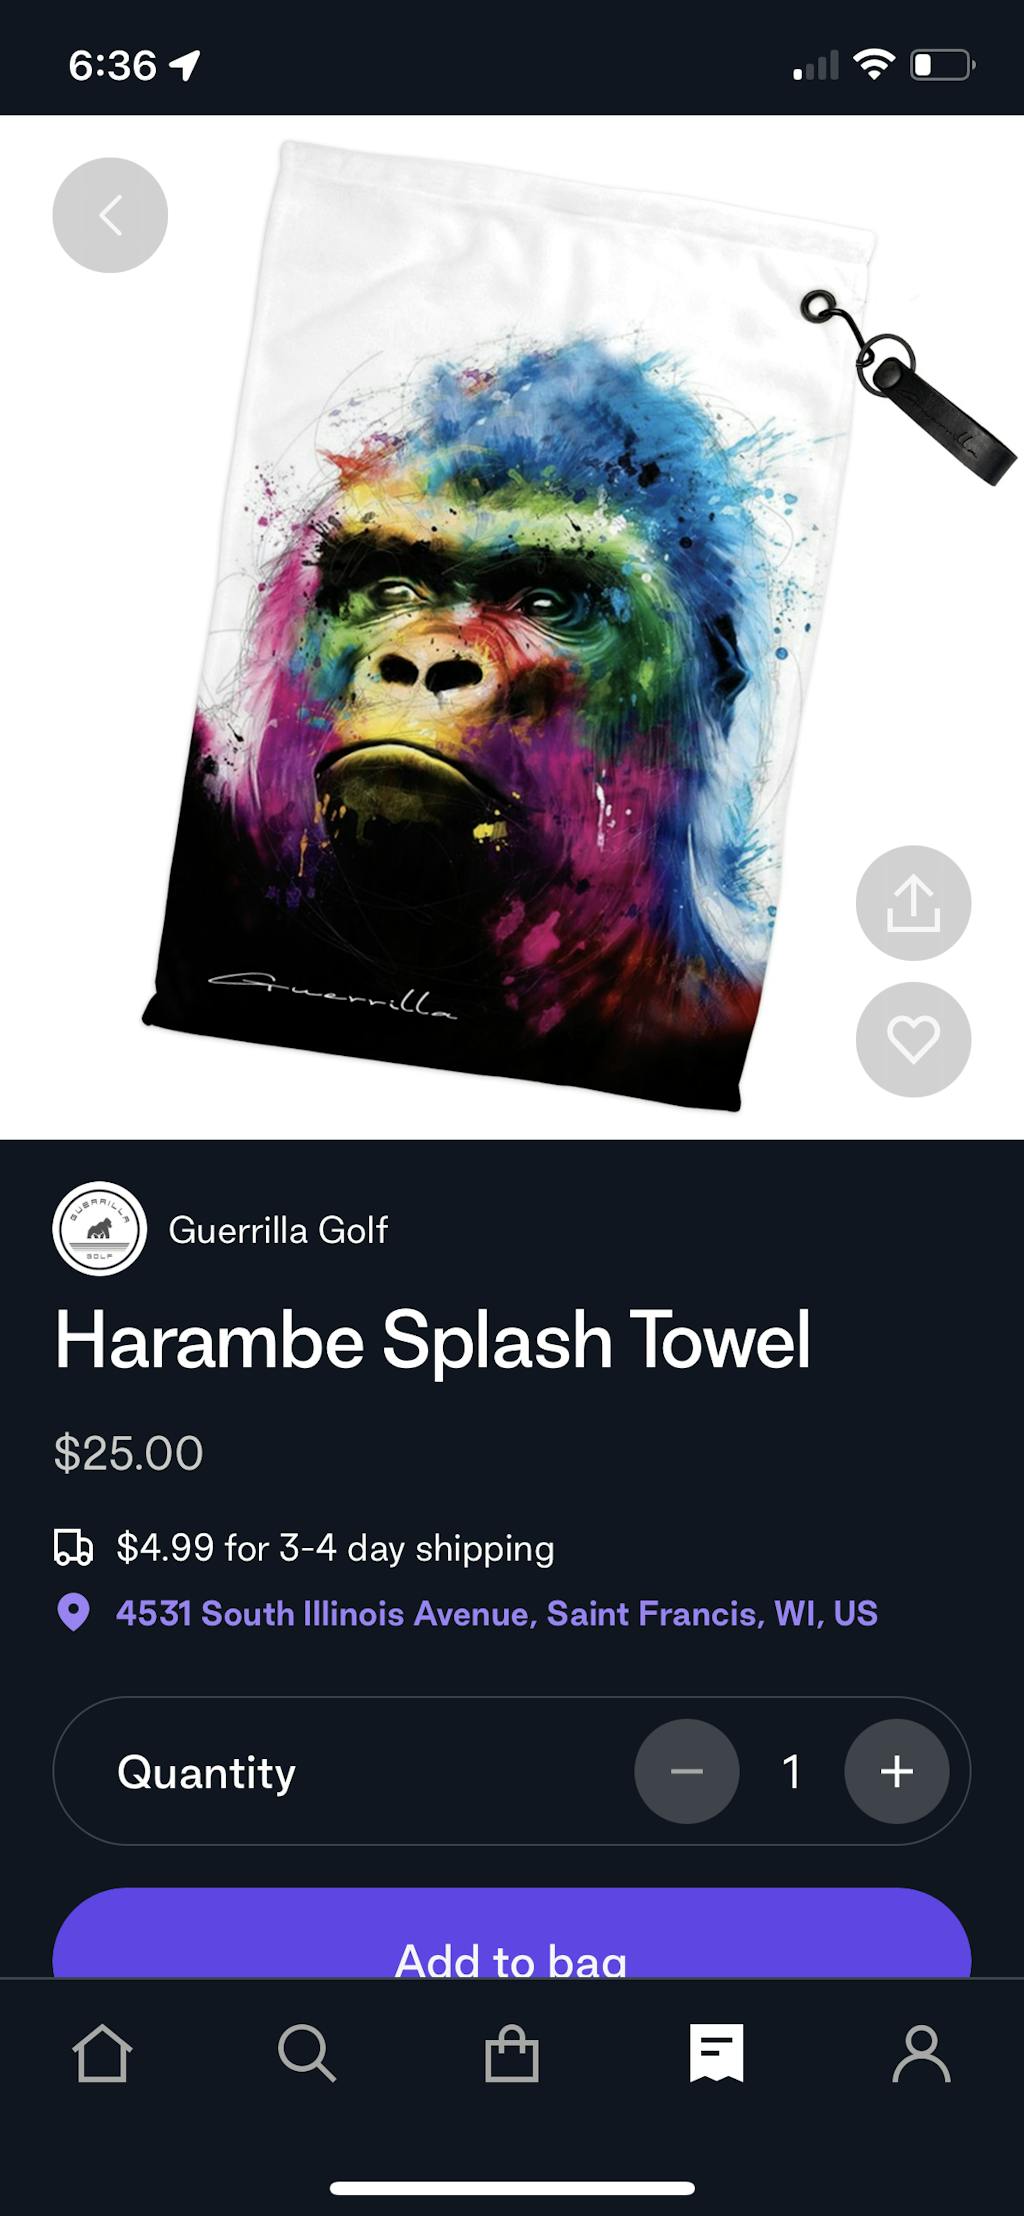Viewport: 1024px width, 2216px height.
Task: Tap the Guerrilla Golf logo avatar
Action: 100,1229
